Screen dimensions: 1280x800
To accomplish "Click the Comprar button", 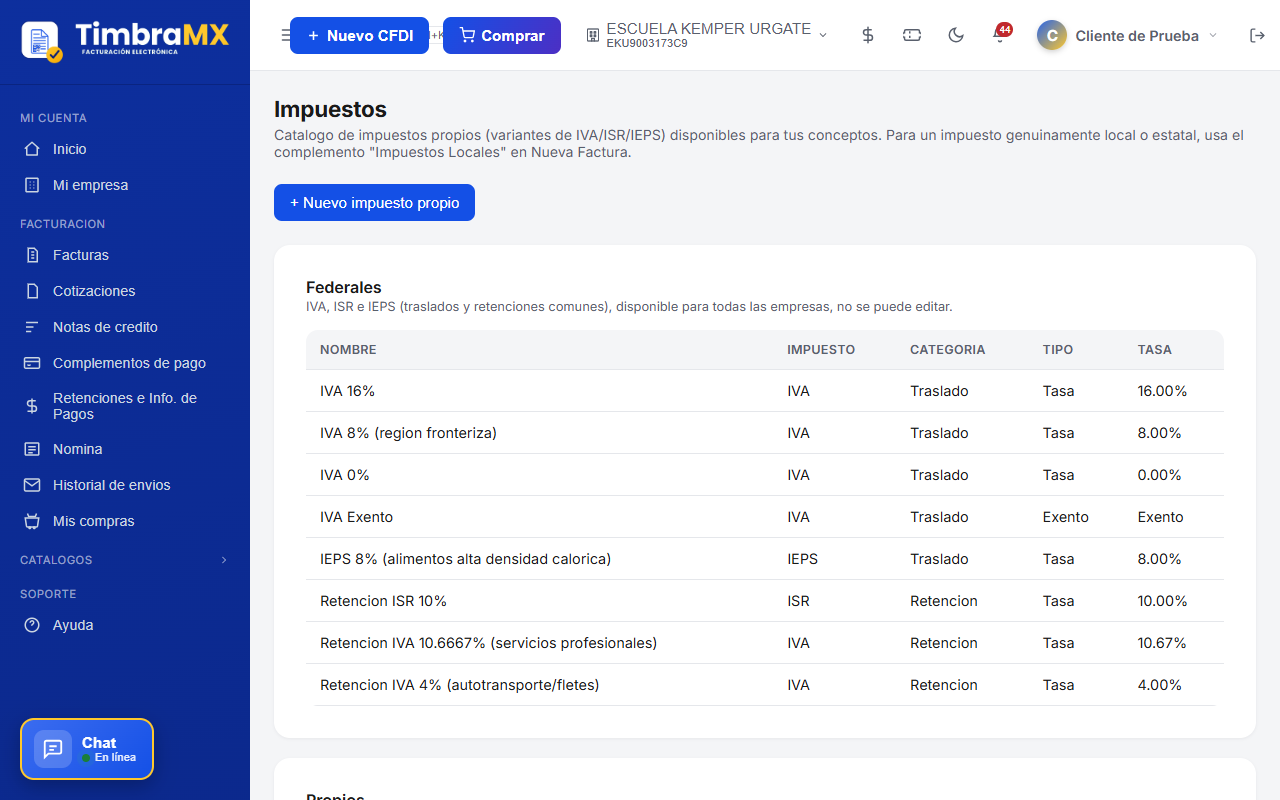I will point(502,35).
